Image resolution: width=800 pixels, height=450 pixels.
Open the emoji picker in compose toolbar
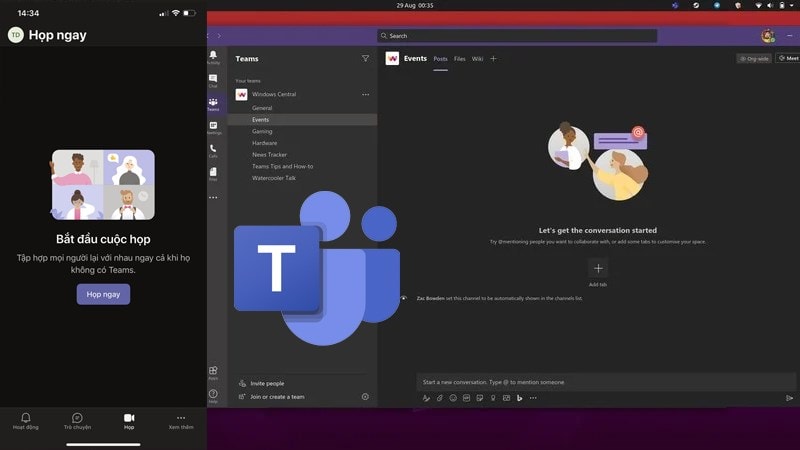click(453, 398)
